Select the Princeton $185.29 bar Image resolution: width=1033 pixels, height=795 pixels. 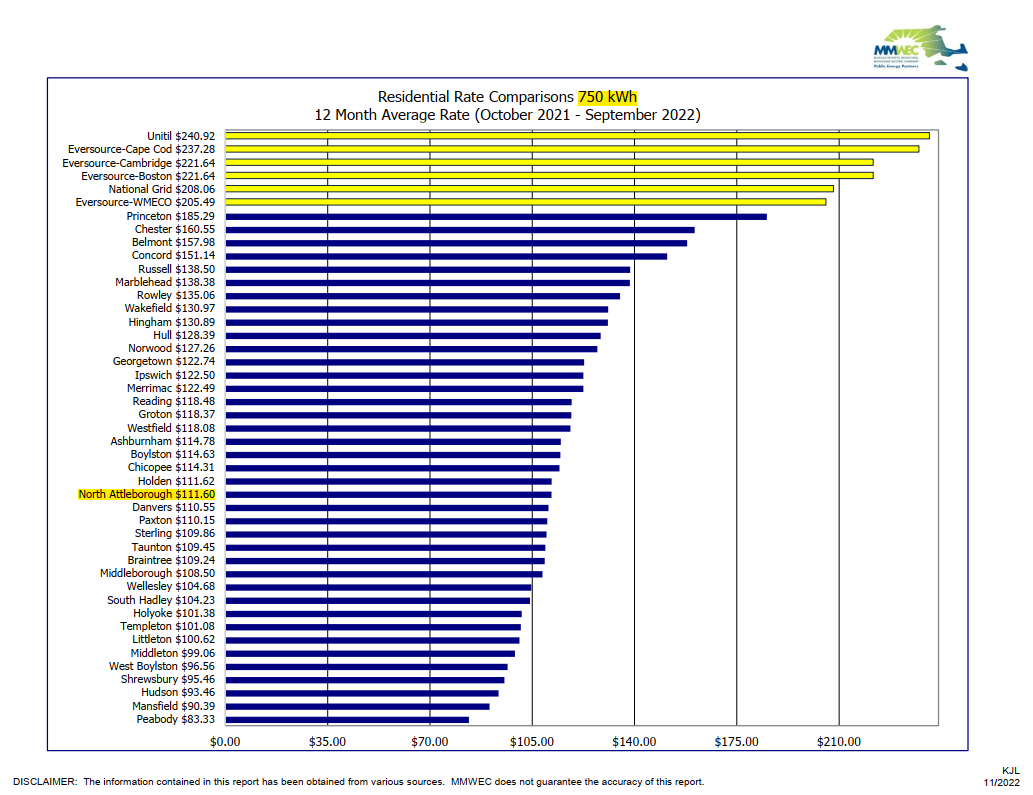click(496, 216)
